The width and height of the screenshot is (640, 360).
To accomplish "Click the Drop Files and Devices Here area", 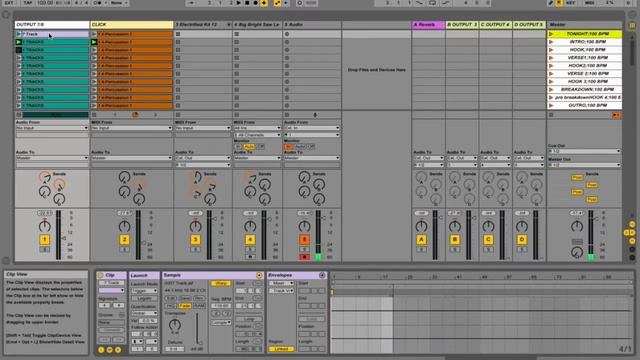I will click(x=376, y=70).
